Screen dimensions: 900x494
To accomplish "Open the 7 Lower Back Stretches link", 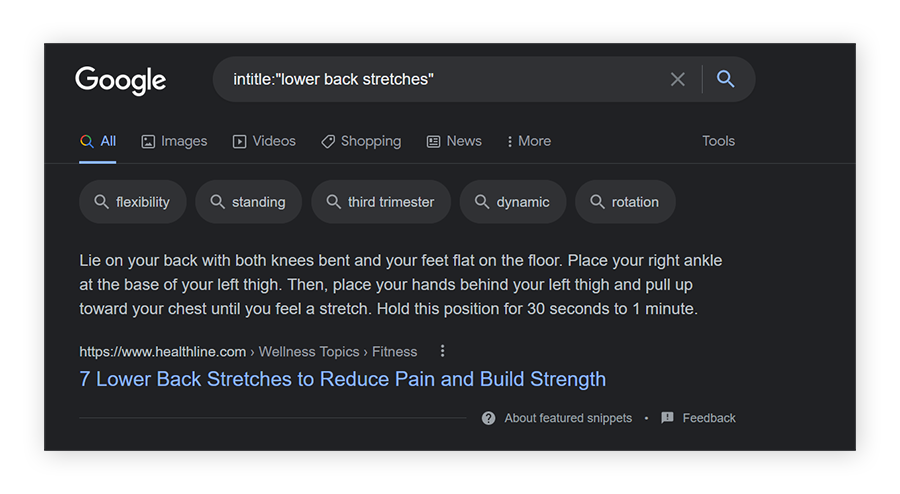I will pyautogui.click(x=343, y=379).
